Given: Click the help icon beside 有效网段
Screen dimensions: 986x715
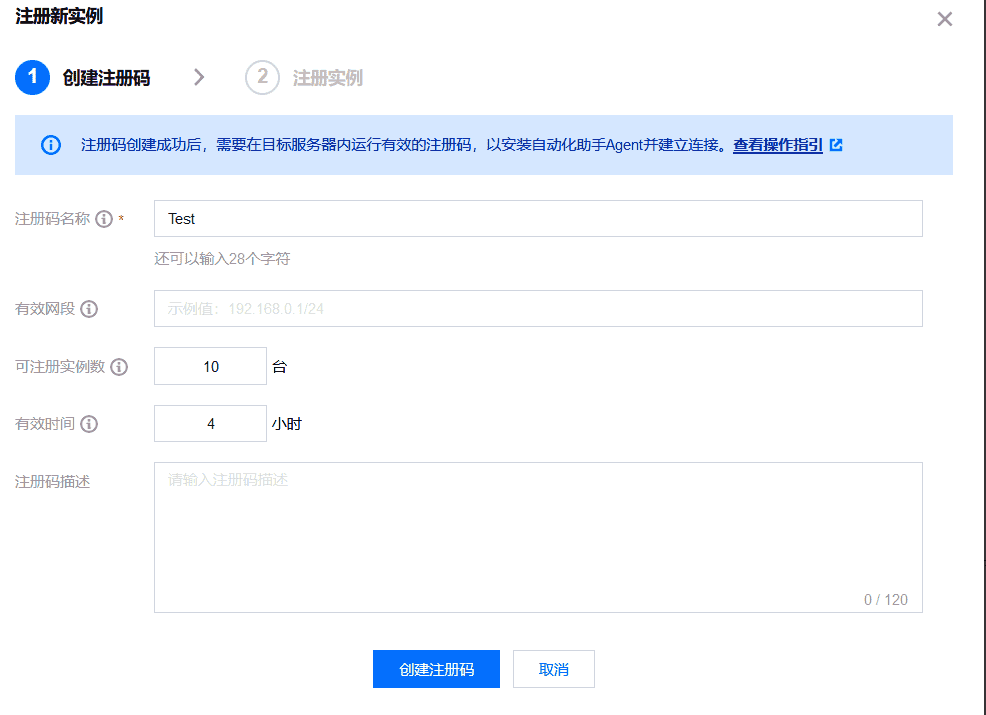Looking at the screenshot, I should 88,308.
